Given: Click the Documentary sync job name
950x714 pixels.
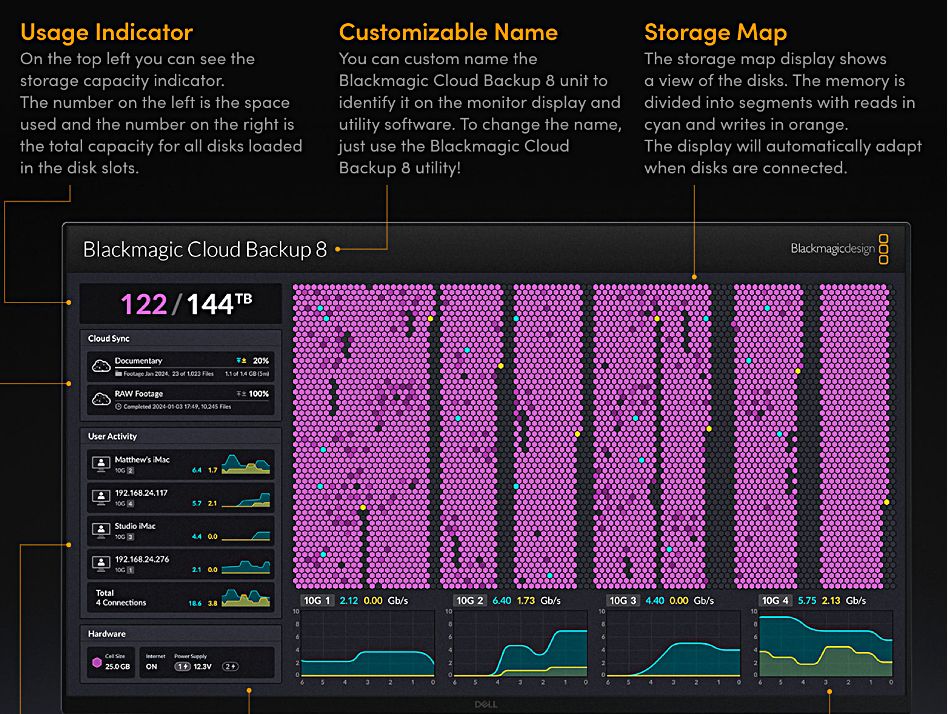Looking at the screenshot, I should coord(138,361).
